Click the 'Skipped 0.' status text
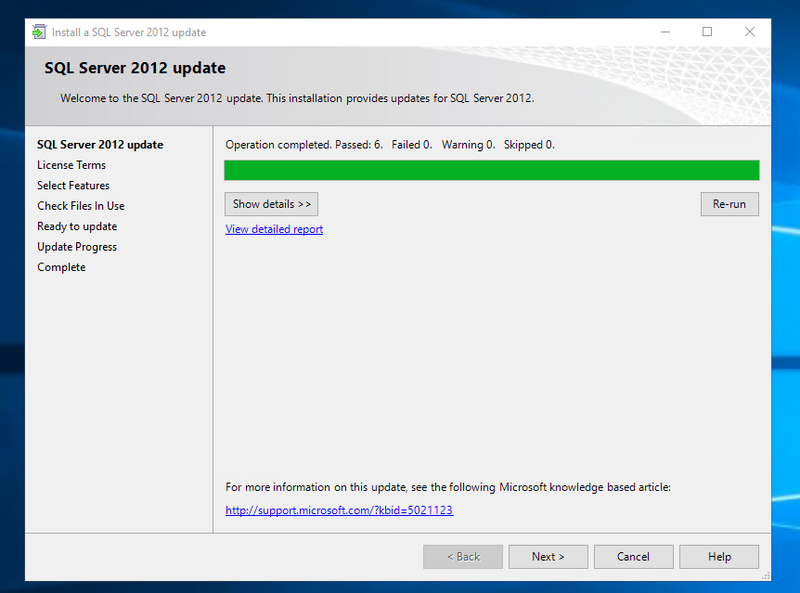This screenshot has width=800, height=593. pos(529,145)
